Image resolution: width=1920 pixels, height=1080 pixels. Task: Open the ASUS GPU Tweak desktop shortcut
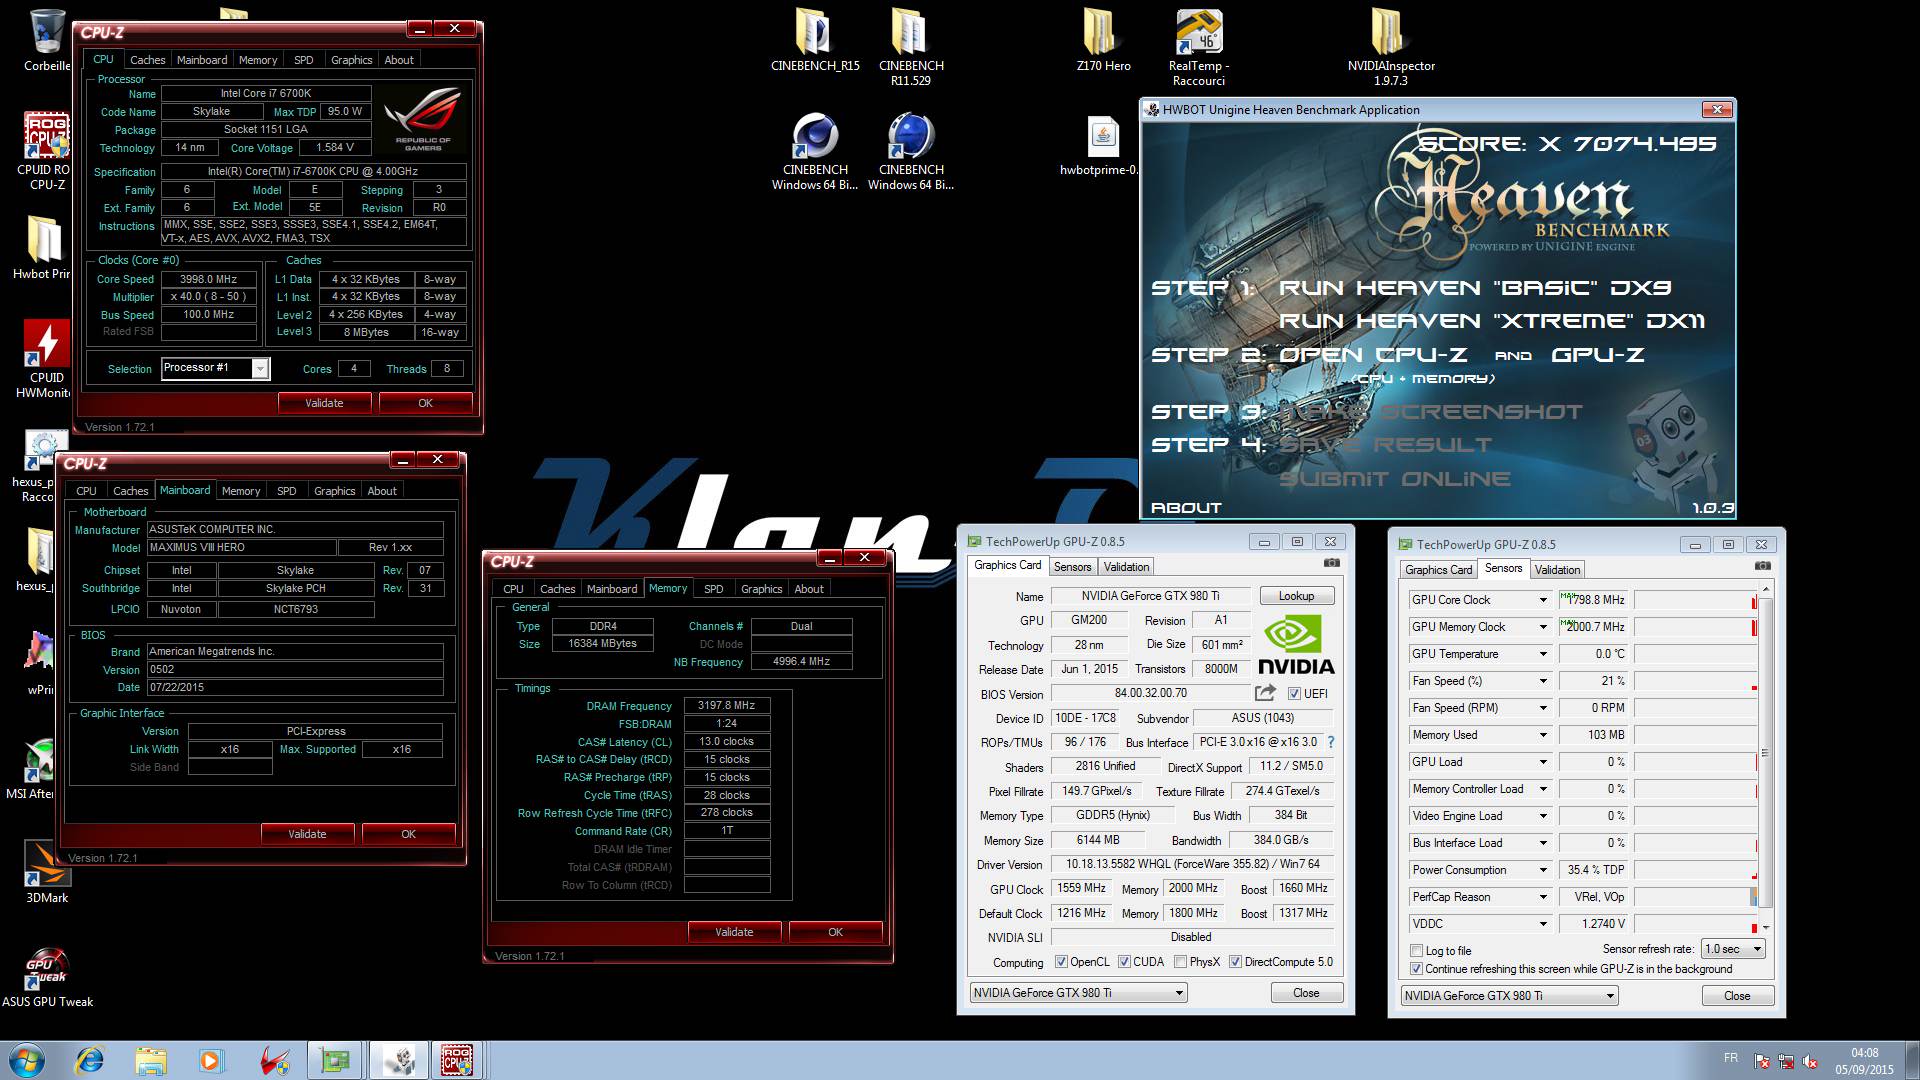(x=47, y=976)
